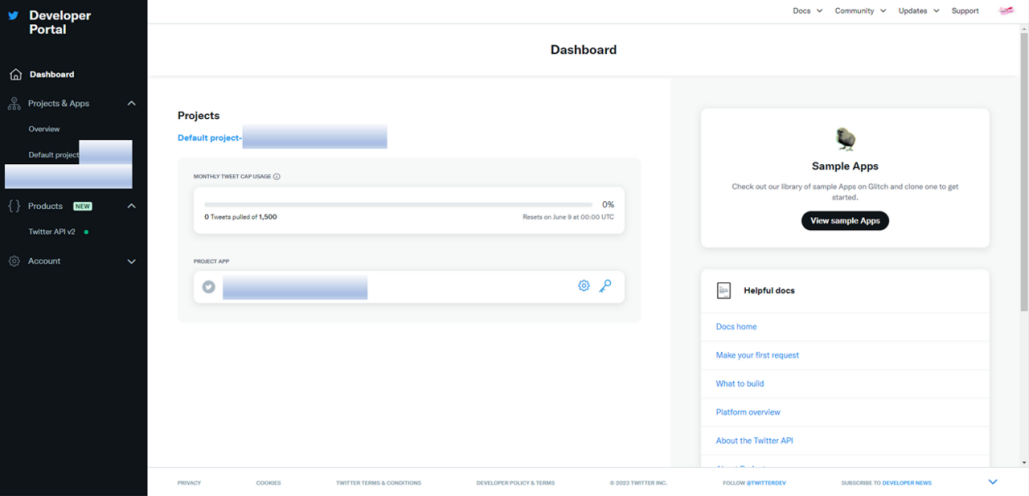The height and width of the screenshot is (496, 1029).
Task: Open the Updates dropdown menu
Action: click(919, 11)
